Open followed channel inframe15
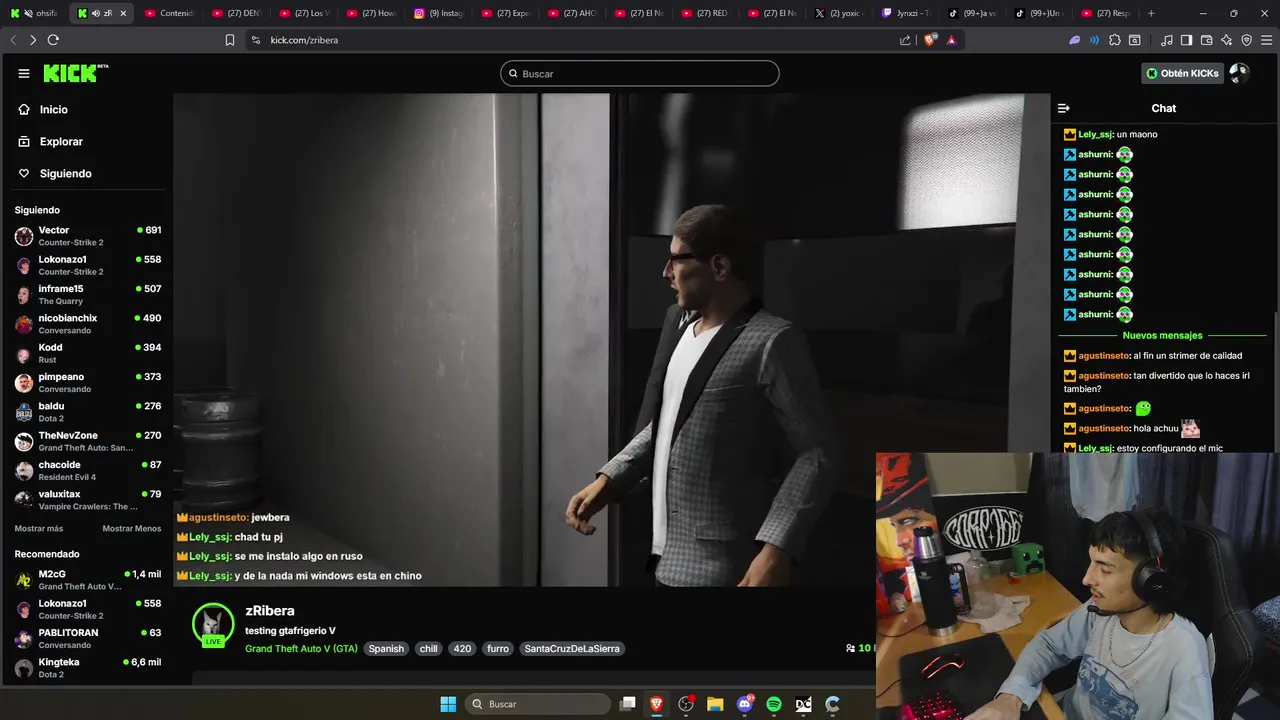 click(88, 295)
